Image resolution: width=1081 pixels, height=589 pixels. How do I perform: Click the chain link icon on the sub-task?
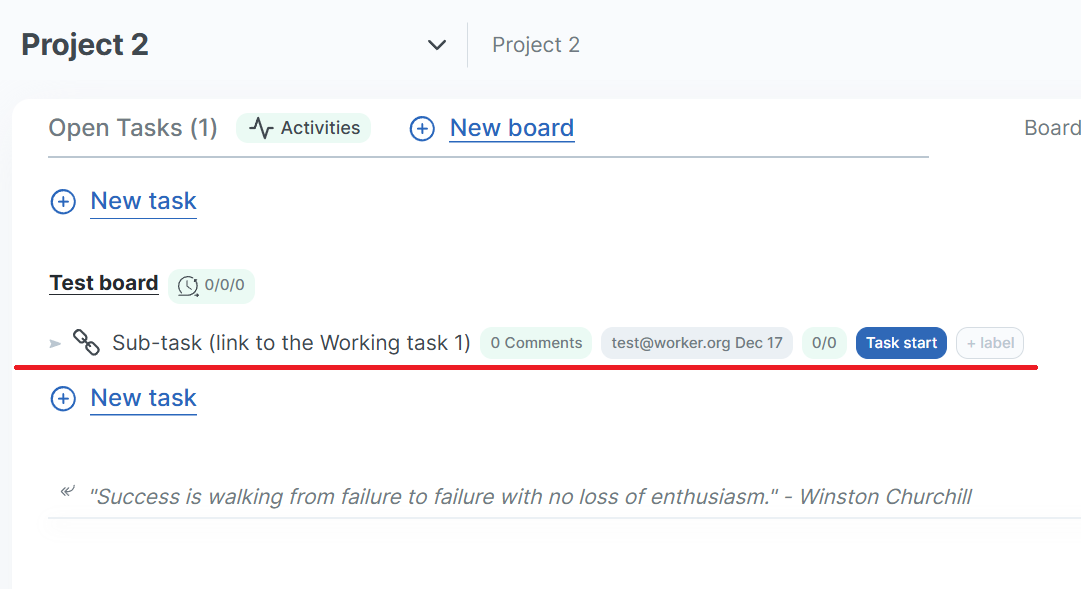click(87, 343)
